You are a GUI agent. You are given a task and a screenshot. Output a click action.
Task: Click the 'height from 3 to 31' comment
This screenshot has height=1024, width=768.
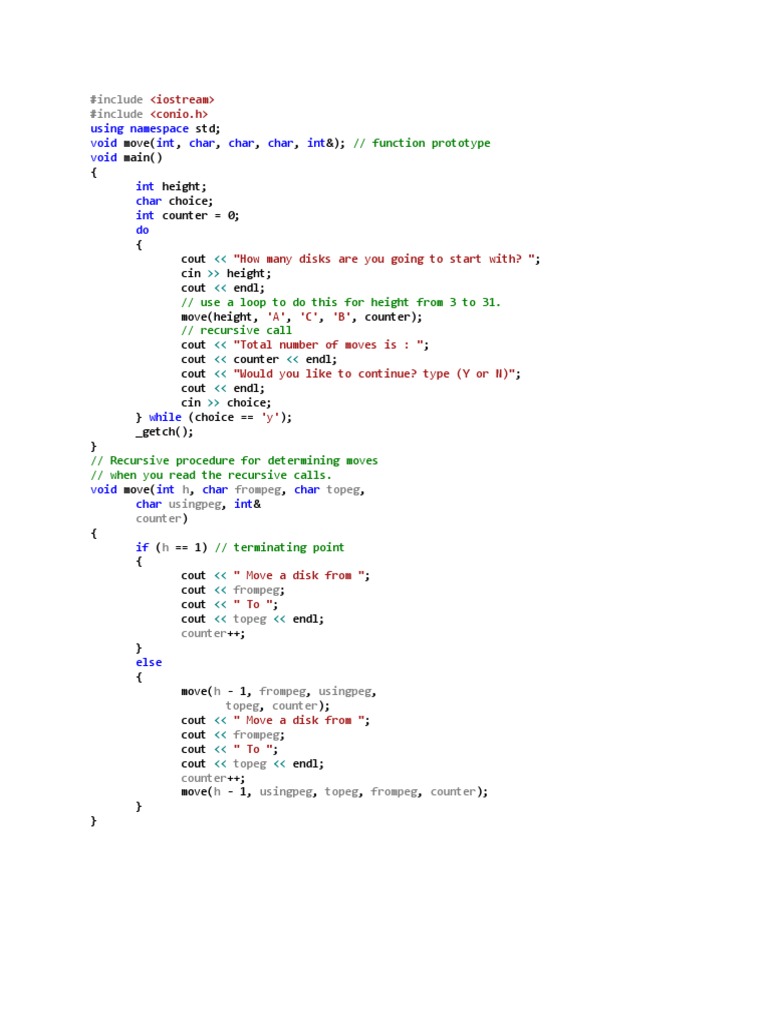click(x=341, y=302)
